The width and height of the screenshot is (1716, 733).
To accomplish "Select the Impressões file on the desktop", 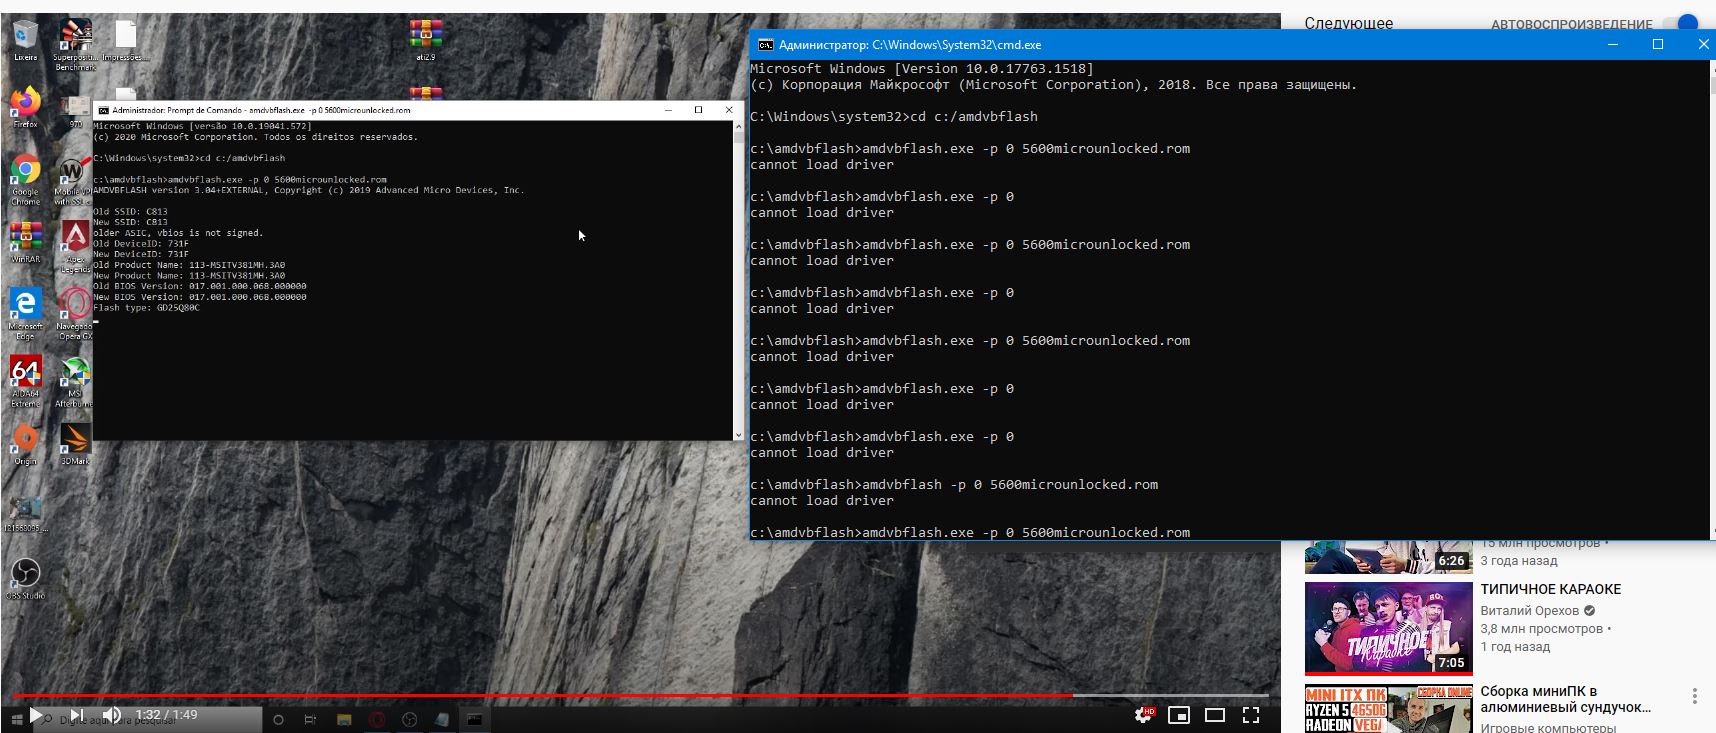I will tap(125, 41).
